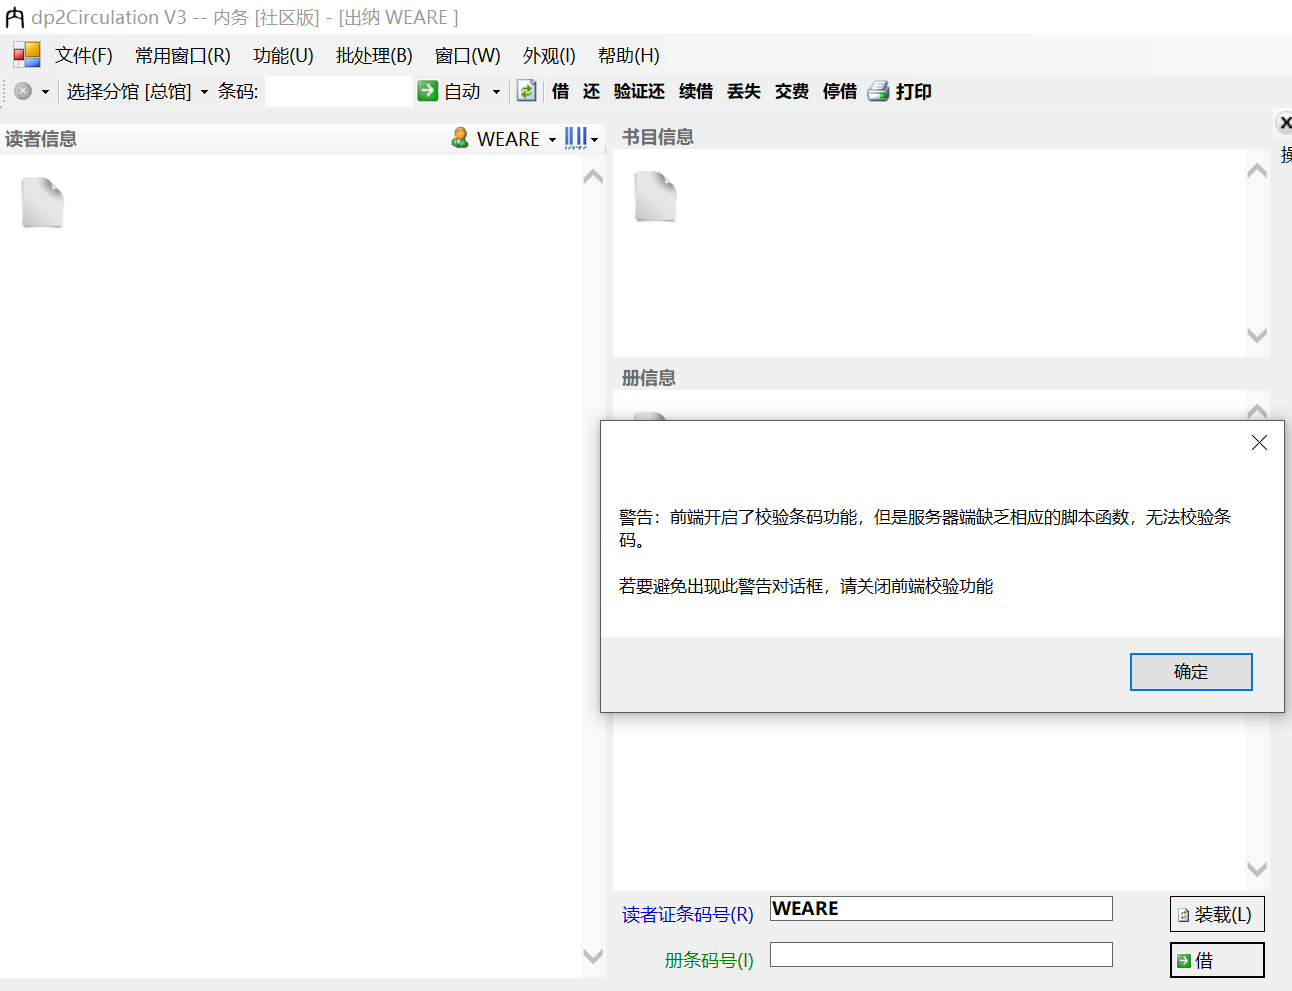Viewport: 1292px width, 991px height.
Task: Click the application logo icon in title bar
Action: click(x=14, y=16)
